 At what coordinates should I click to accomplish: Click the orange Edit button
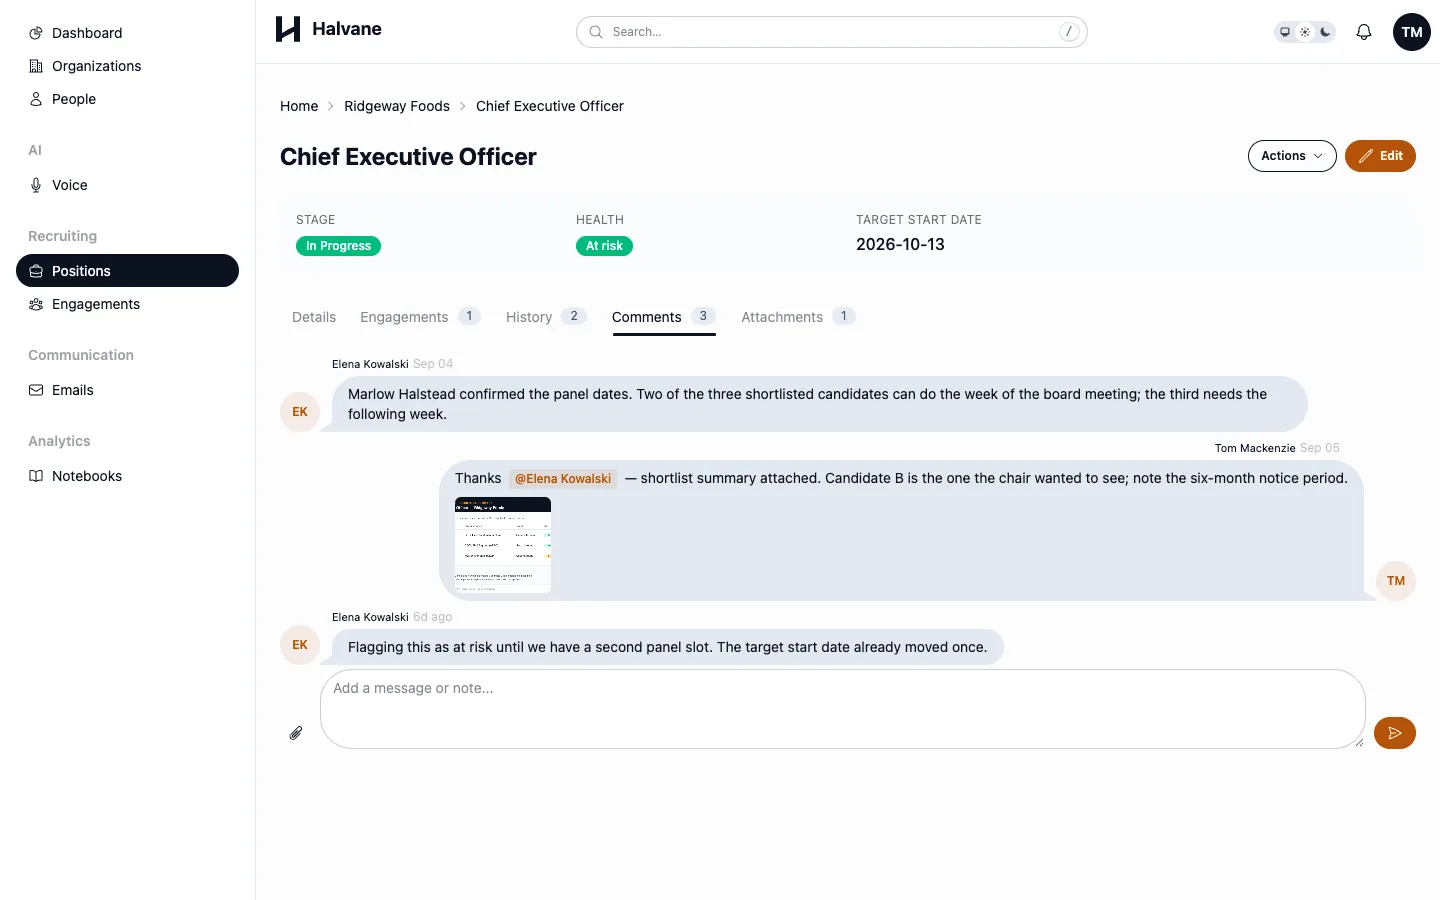[1380, 156]
